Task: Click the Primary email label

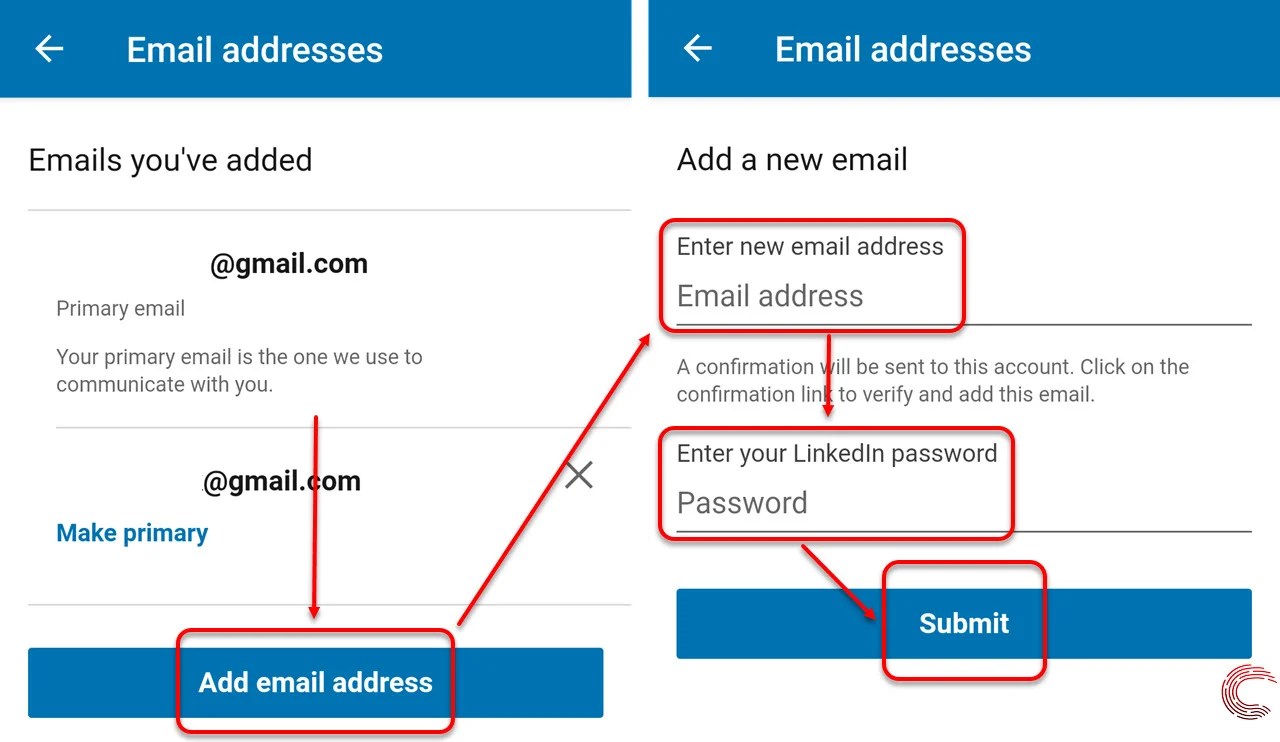Action: point(120,308)
